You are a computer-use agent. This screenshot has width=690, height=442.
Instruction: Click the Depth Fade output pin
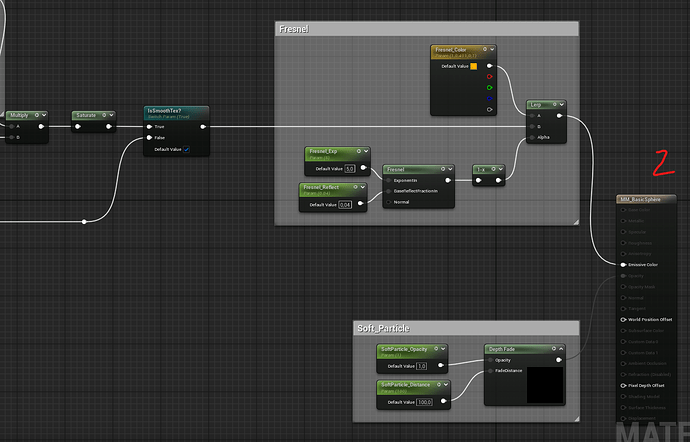tap(558, 359)
